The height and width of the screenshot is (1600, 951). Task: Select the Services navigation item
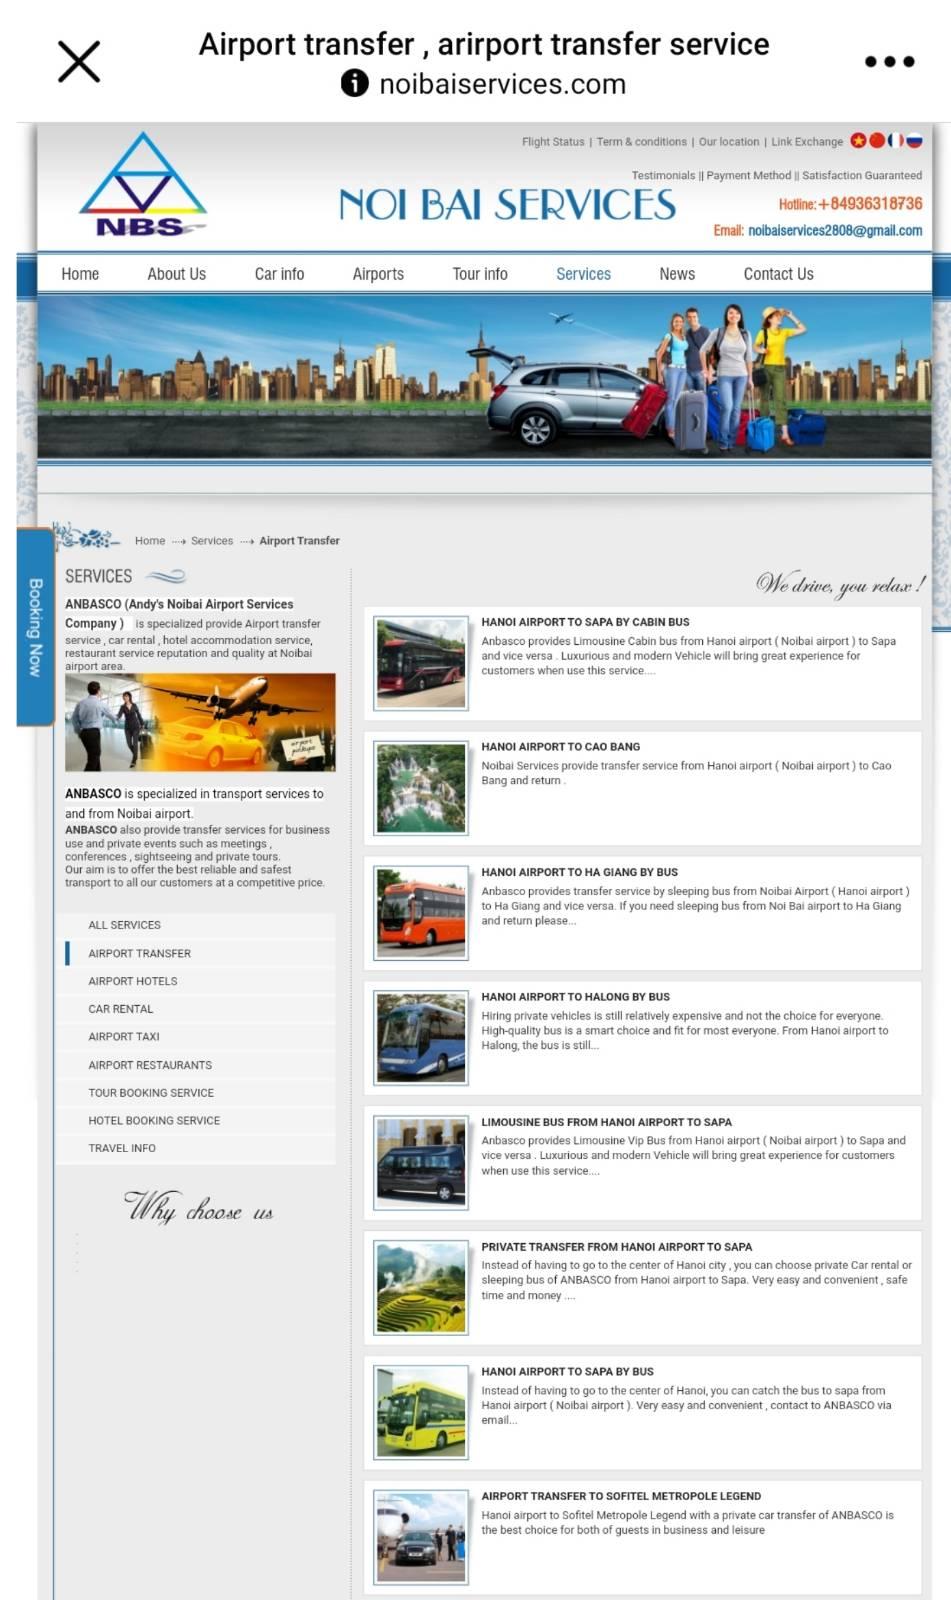pos(583,274)
